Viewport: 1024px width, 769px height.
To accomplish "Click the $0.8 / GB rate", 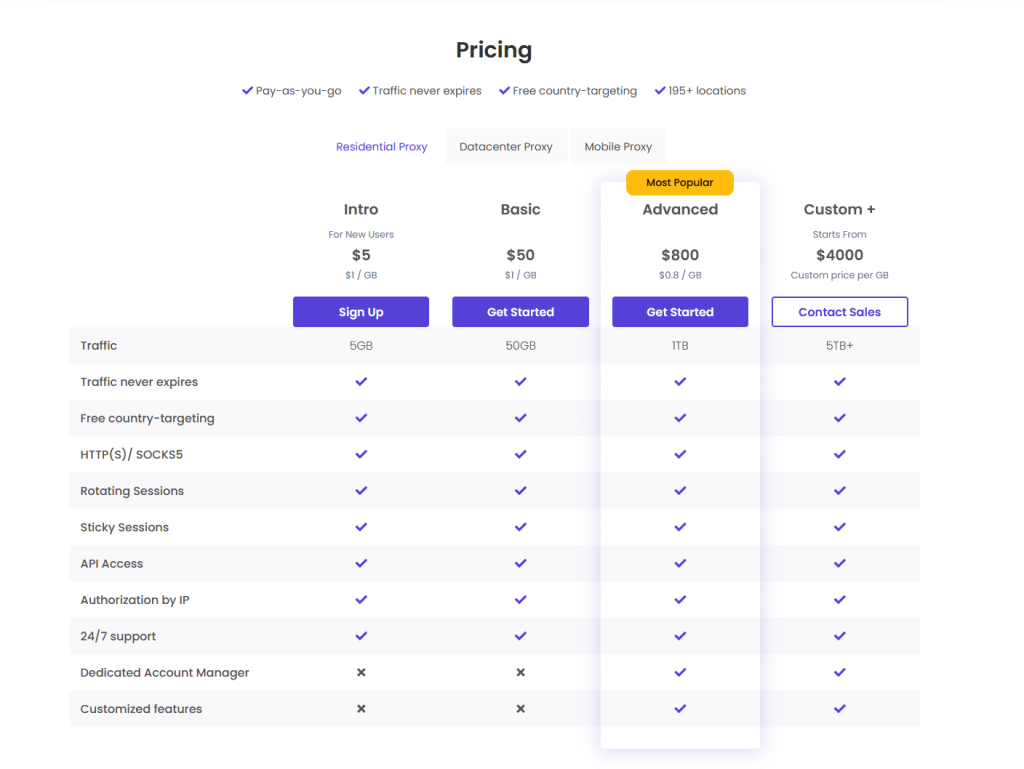I will 680,275.
